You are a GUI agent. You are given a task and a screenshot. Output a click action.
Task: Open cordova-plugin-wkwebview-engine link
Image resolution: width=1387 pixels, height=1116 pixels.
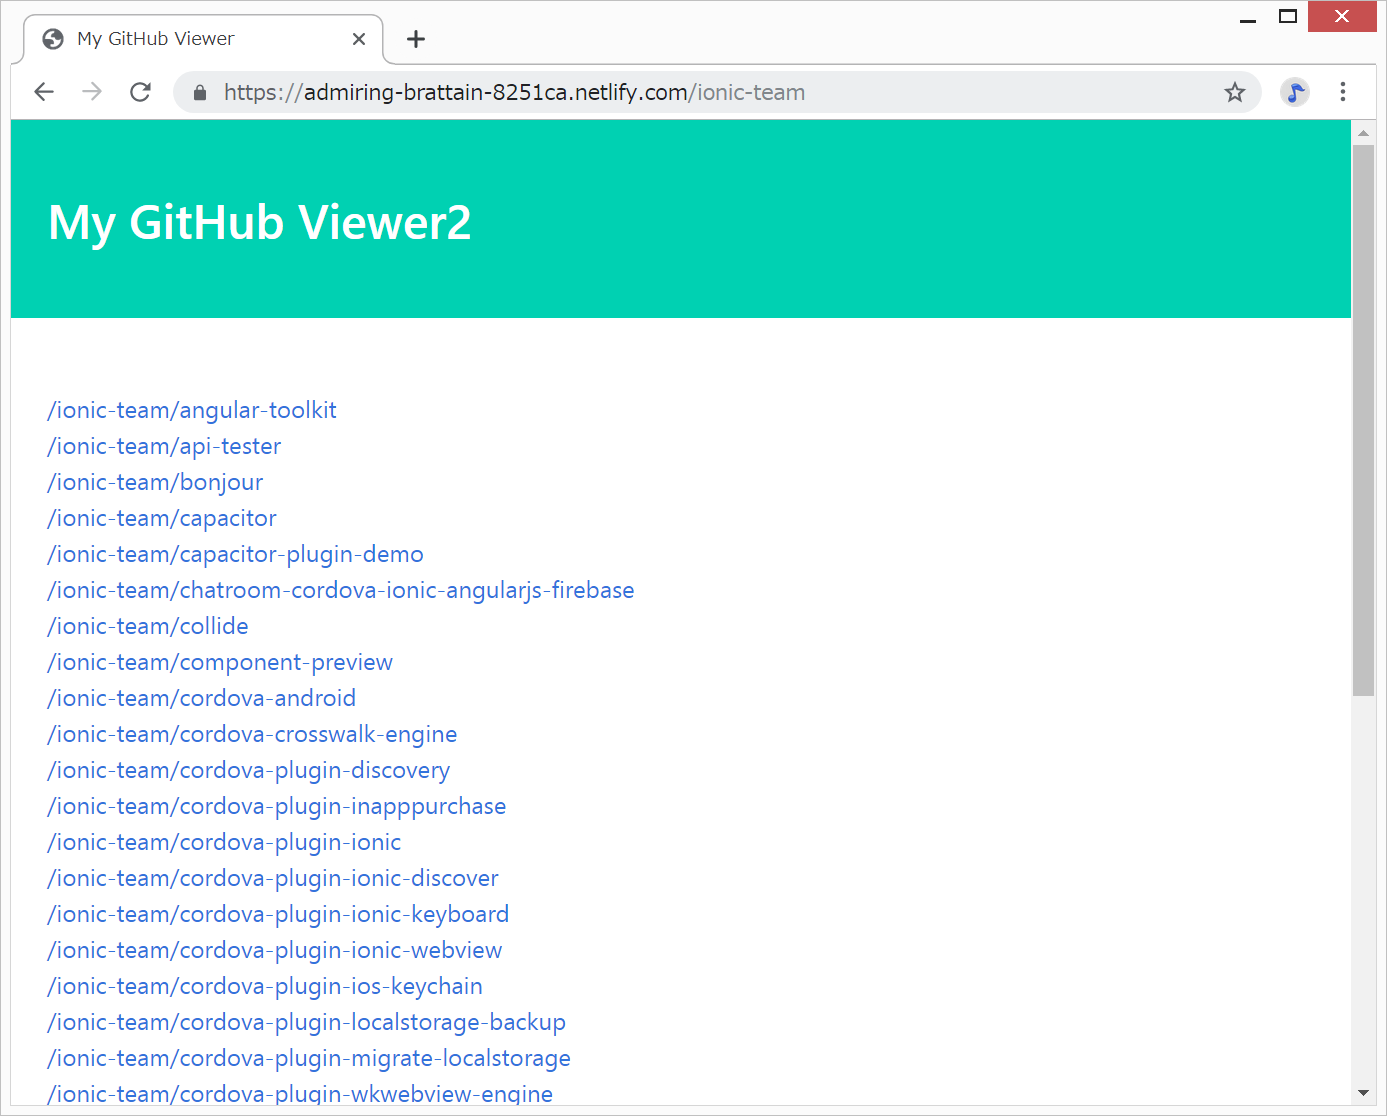[300, 1093]
